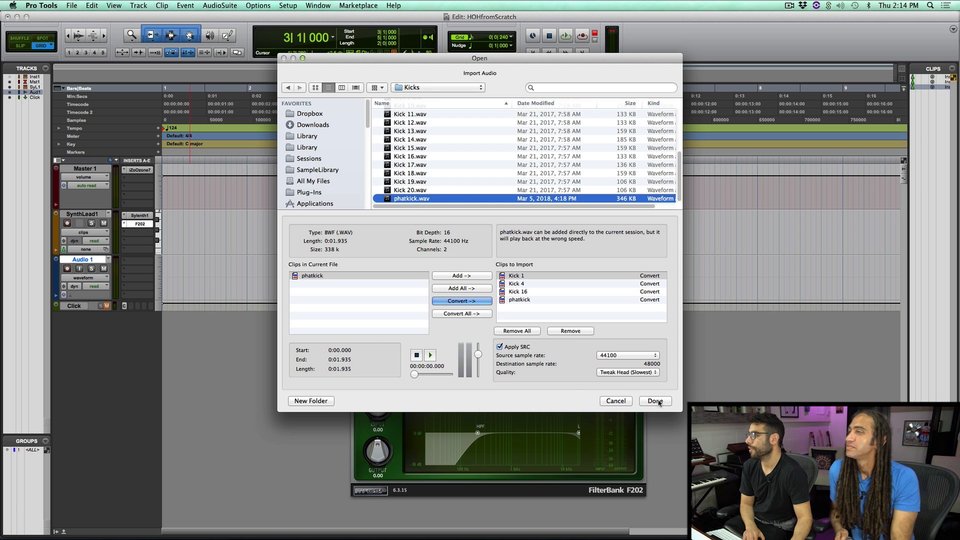The width and height of the screenshot is (960, 540).
Task: Click the record enable button on Audio 1 track
Action: coord(67,268)
